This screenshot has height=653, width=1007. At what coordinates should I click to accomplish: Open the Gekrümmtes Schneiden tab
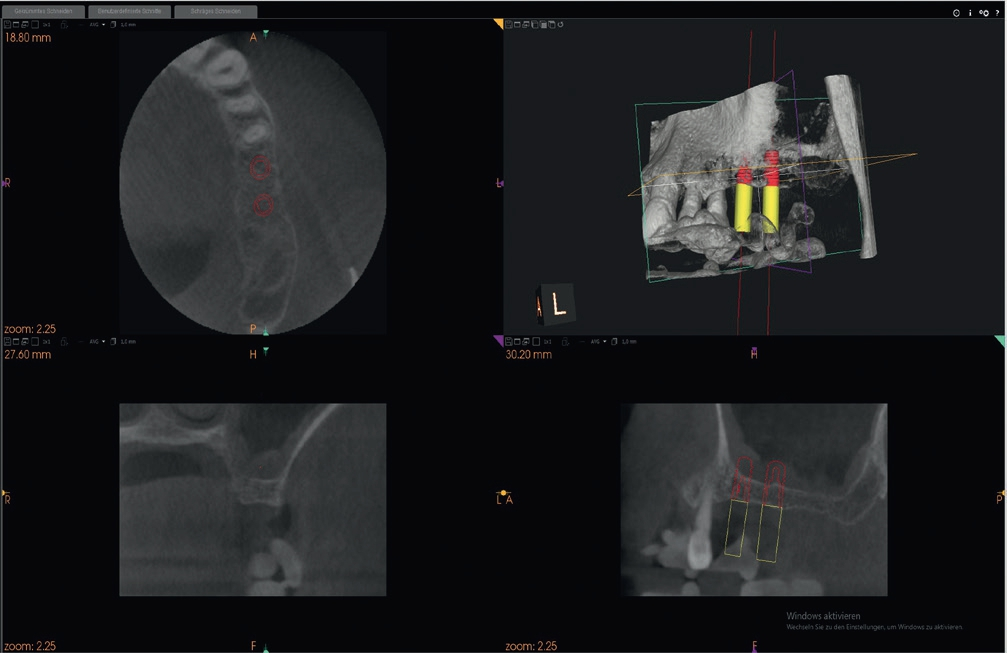click(x=41, y=12)
